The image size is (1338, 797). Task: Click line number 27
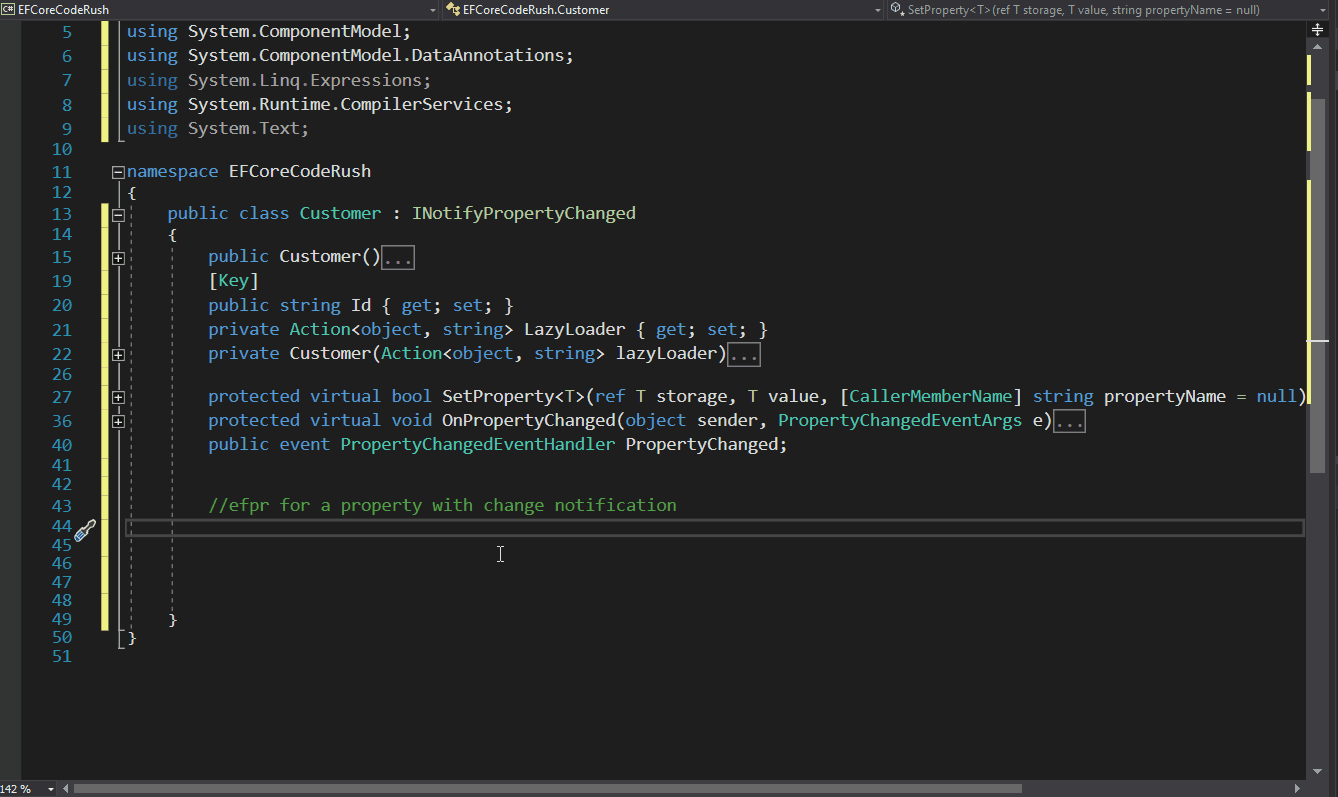click(61, 397)
